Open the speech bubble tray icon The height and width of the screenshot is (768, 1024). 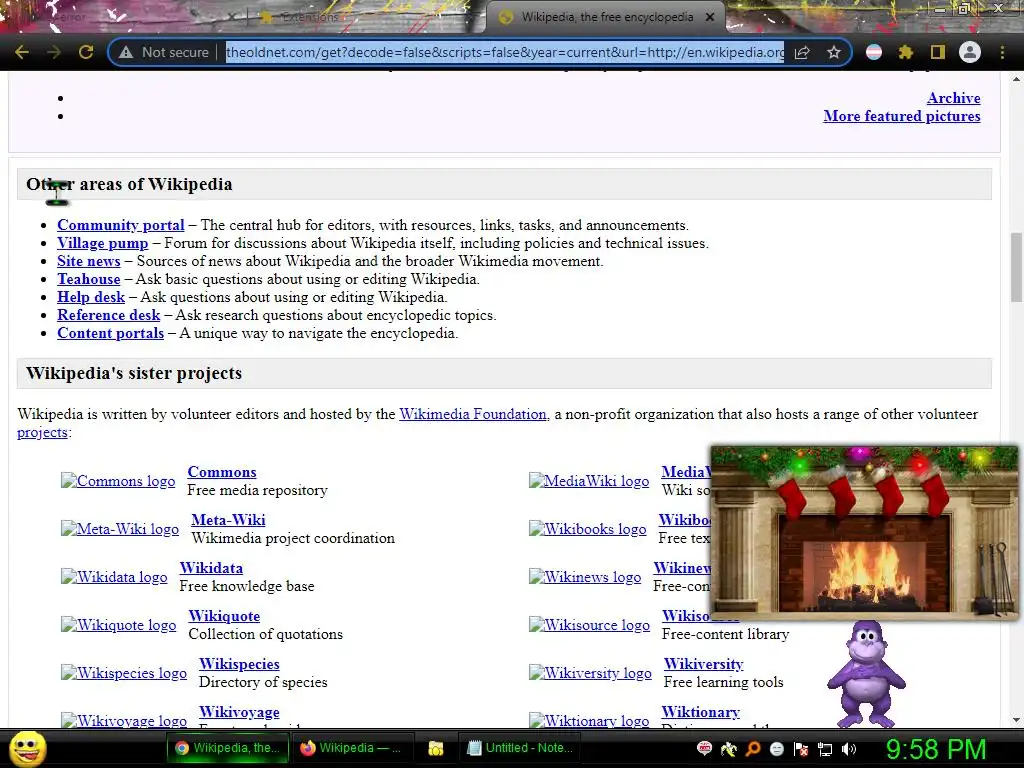pos(704,749)
